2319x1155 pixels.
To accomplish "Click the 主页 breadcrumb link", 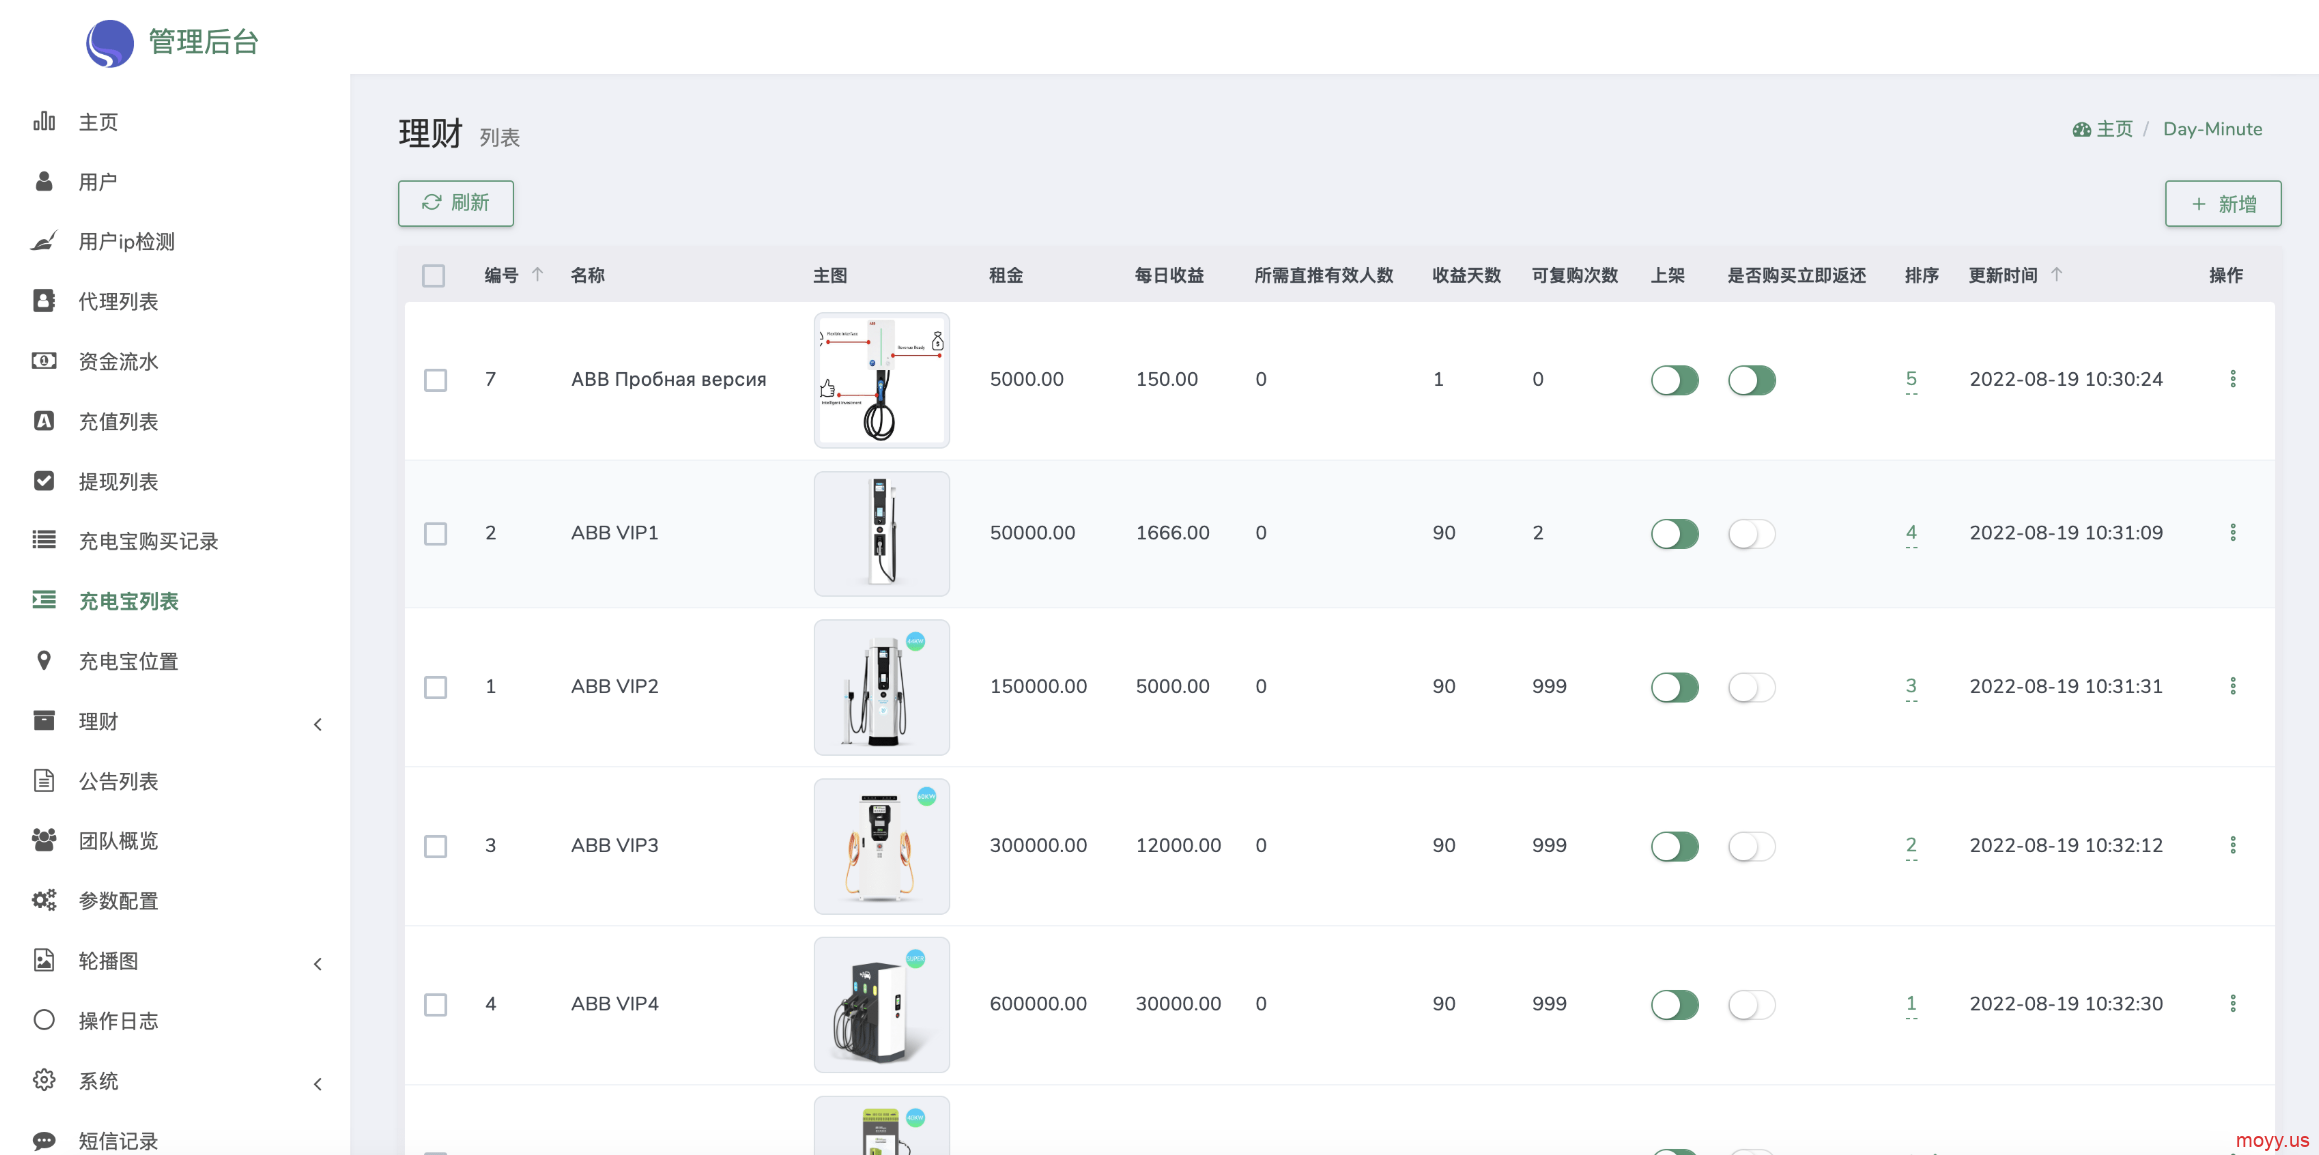I will 2103,129.
